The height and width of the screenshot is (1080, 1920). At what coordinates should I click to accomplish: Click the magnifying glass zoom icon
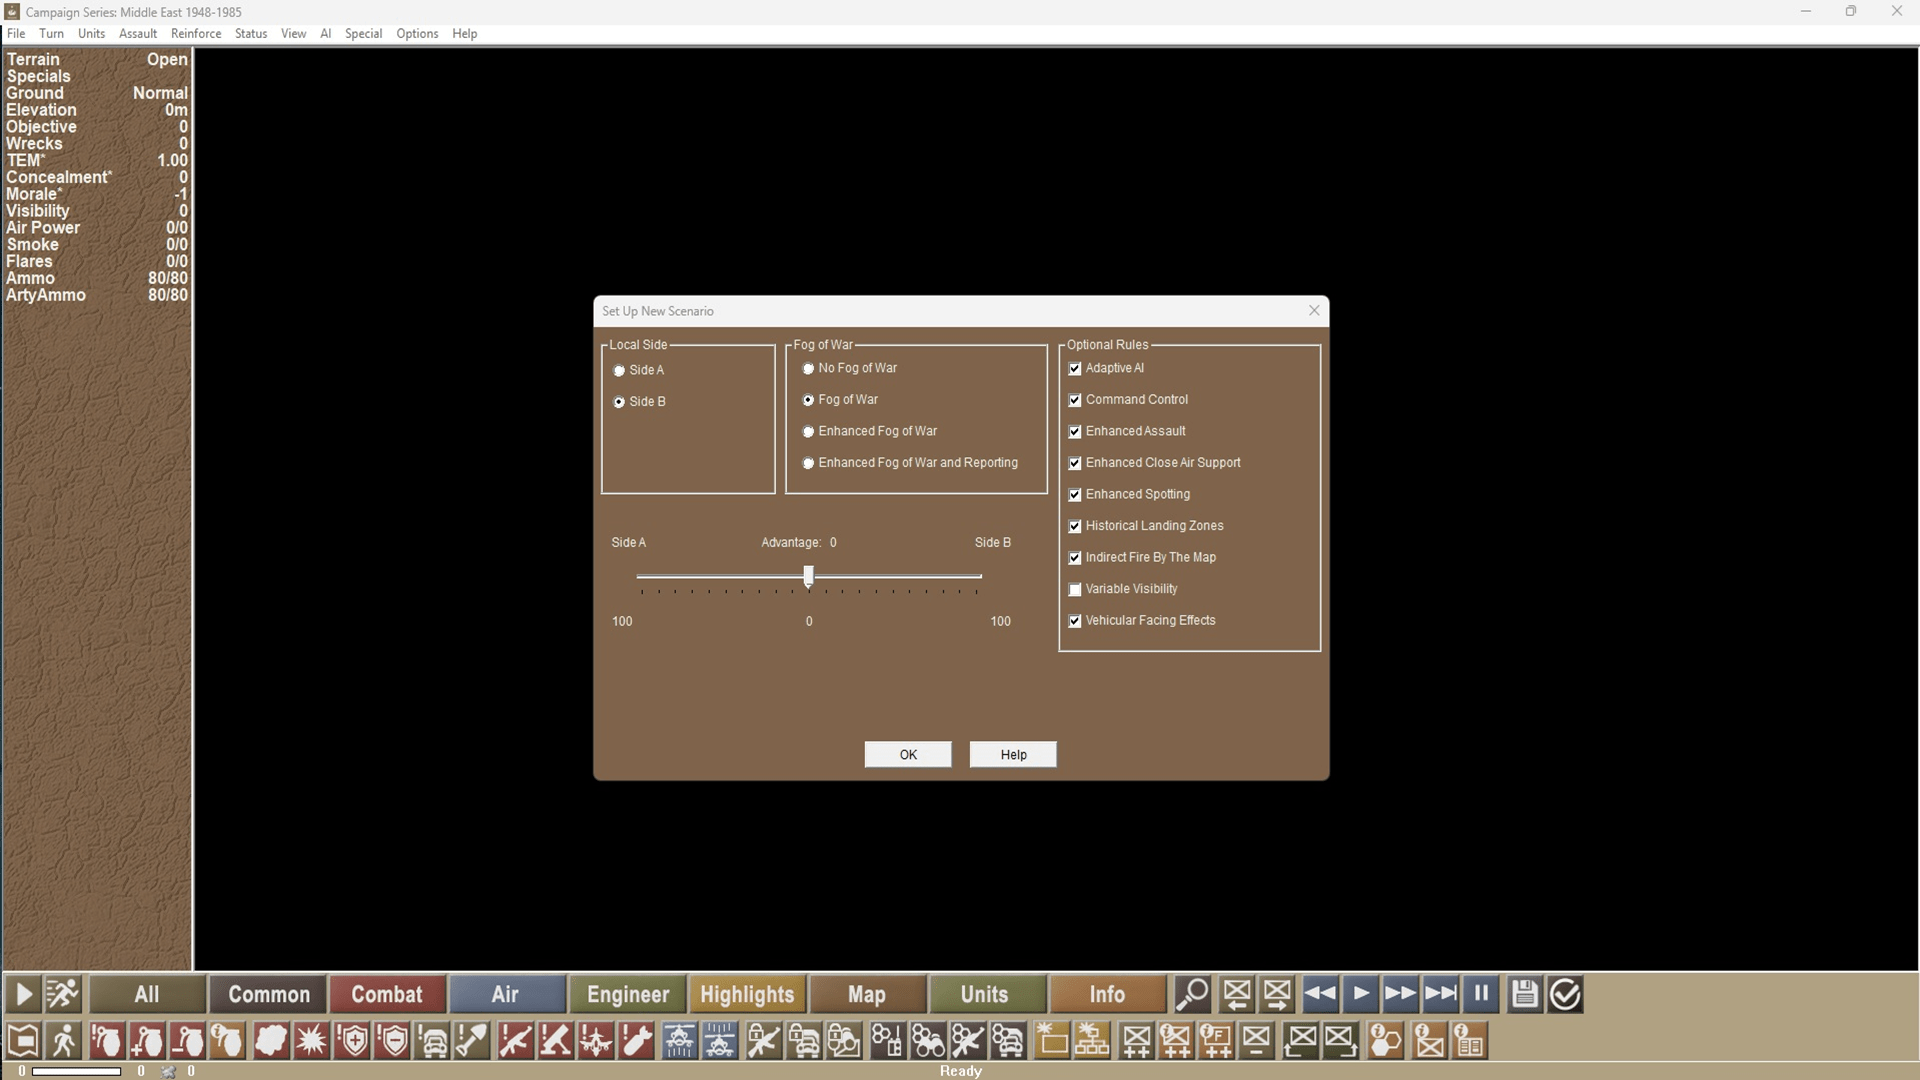[1192, 995]
